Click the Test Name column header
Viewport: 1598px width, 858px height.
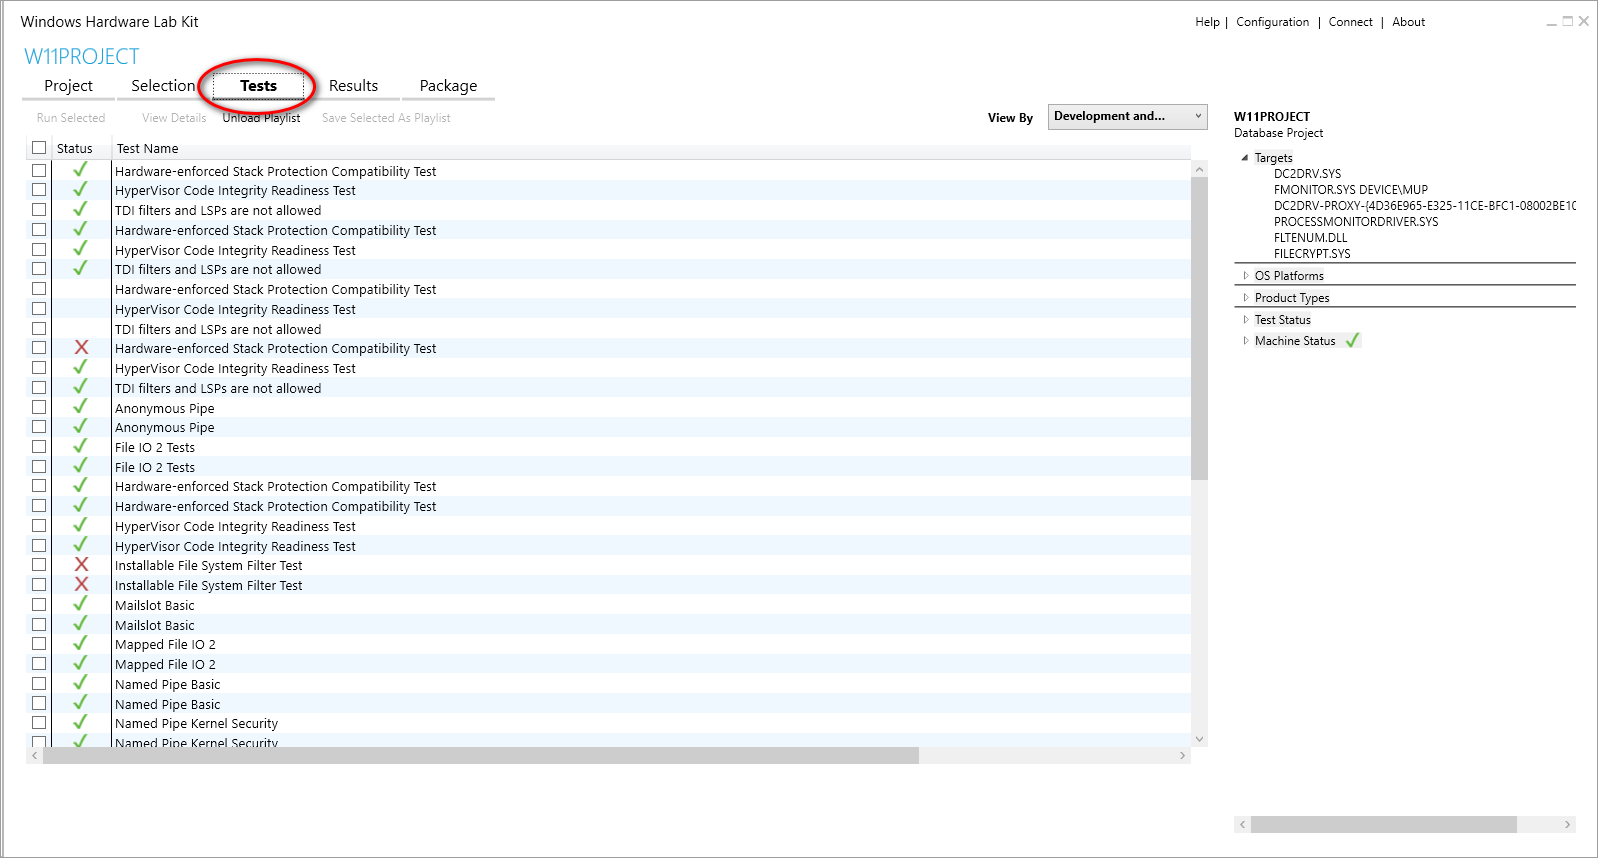coord(147,148)
